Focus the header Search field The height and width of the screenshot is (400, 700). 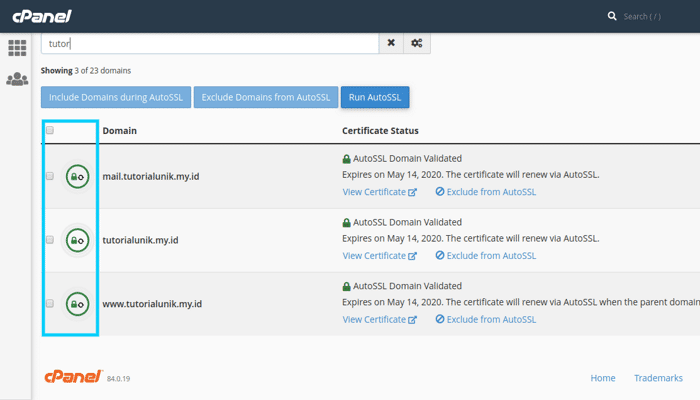642,17
